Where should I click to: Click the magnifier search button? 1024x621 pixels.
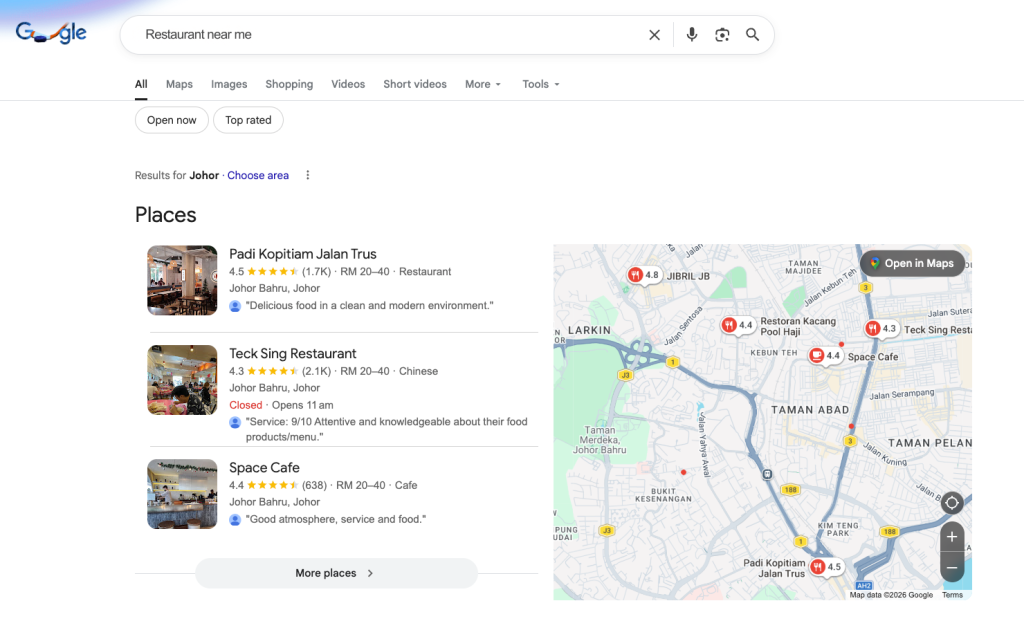[752, 35]
